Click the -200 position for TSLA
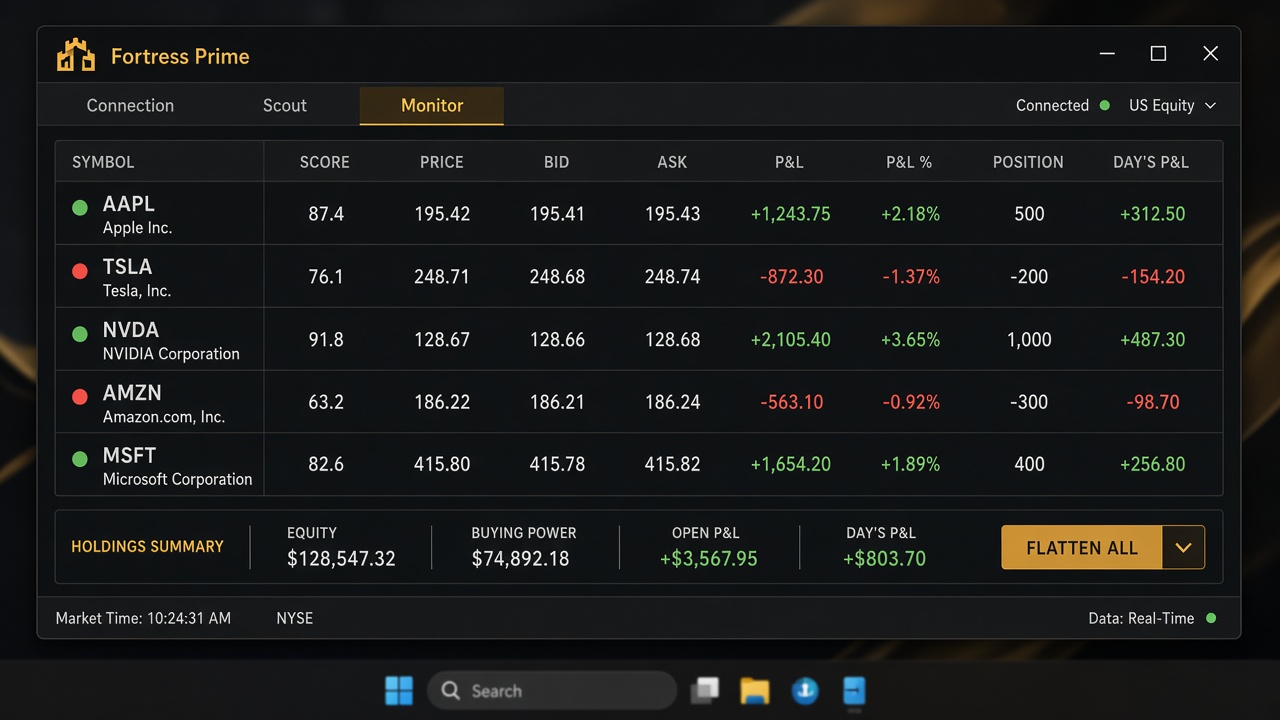Screen dimensions: 1280x720 click(x=1029, y=277)
